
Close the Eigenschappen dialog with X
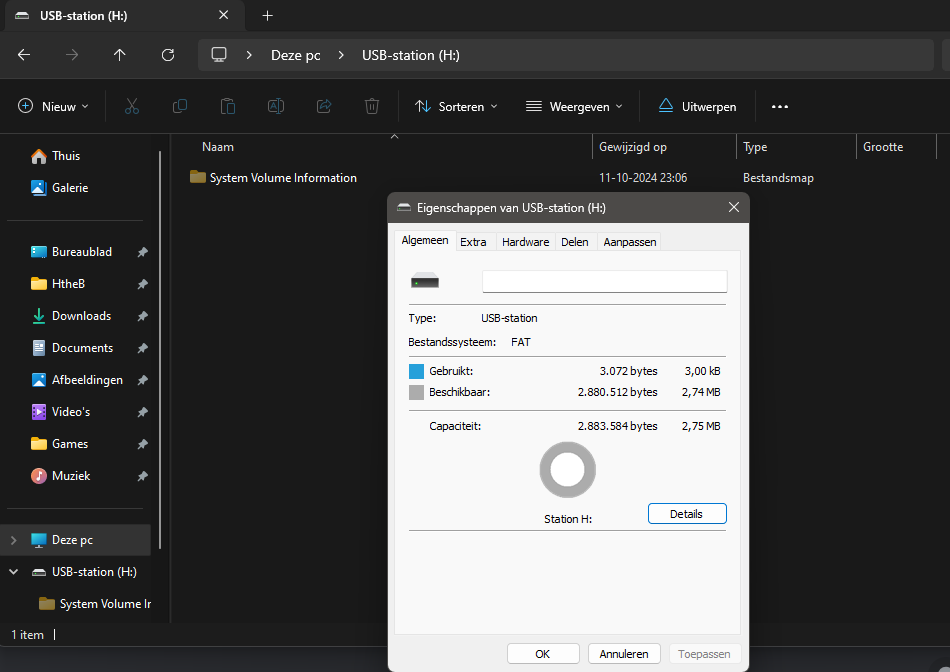pyautogui.click(x=734, y=207)
